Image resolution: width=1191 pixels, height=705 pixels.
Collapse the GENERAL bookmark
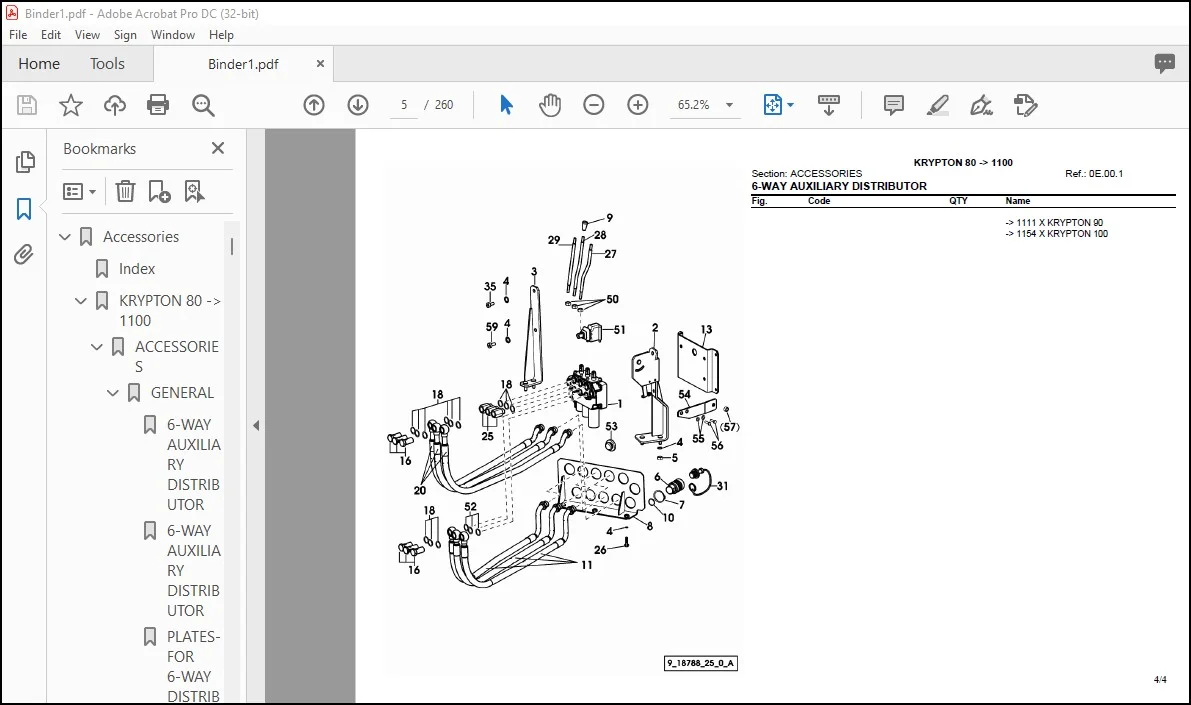click(x=112, y=393)
